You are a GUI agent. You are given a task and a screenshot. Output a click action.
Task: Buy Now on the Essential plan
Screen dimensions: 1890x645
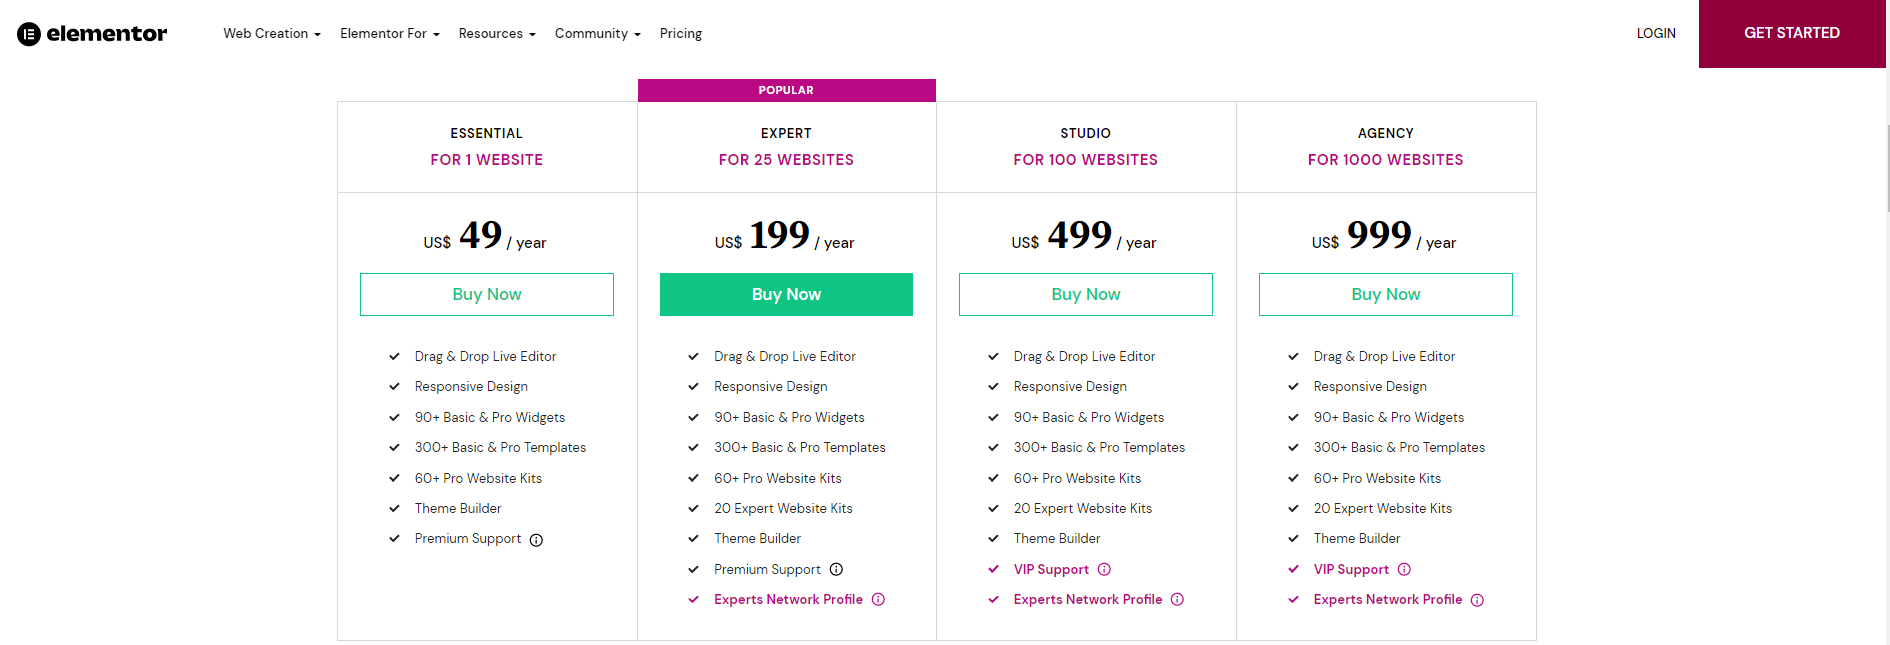click(486, 294)
